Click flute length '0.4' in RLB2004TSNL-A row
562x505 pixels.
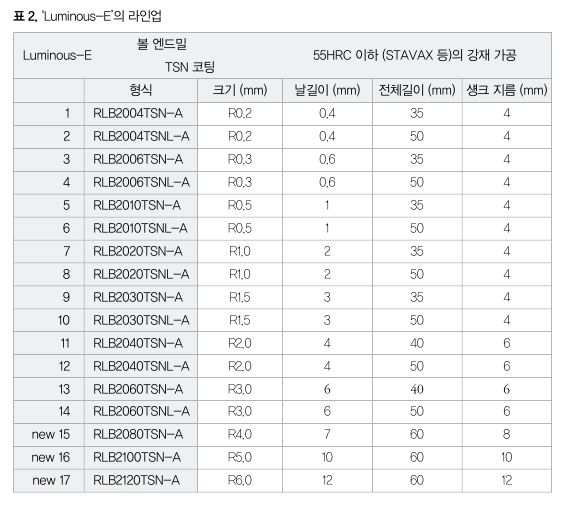(x=327, y=136)
